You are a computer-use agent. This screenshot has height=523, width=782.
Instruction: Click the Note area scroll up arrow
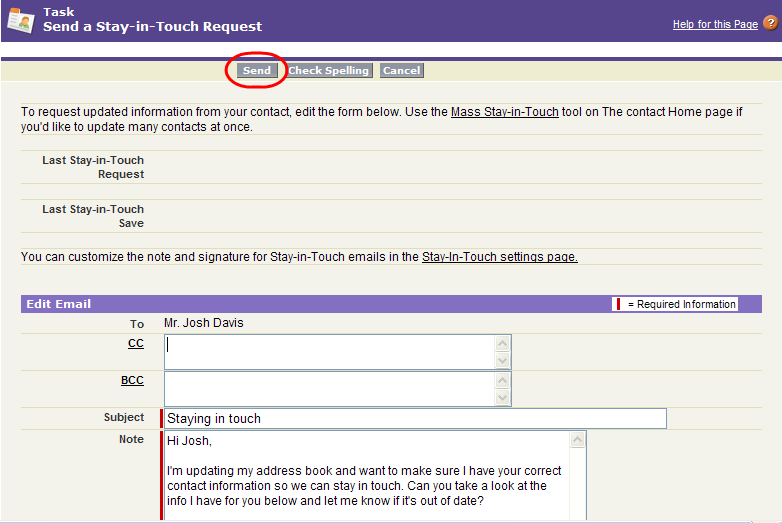(x=578, y=440)
